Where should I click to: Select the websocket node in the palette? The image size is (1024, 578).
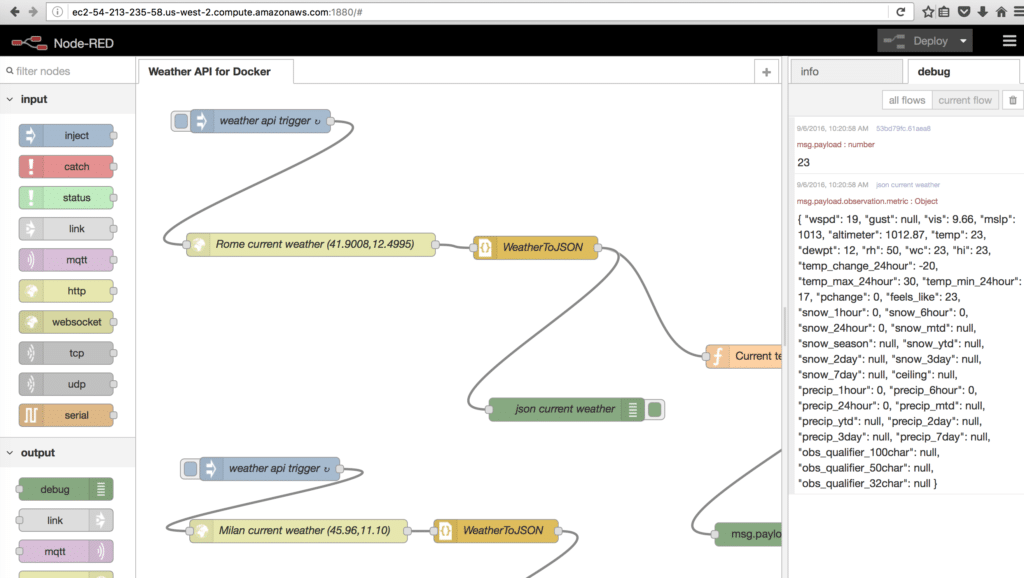click(x=66, y=322)
